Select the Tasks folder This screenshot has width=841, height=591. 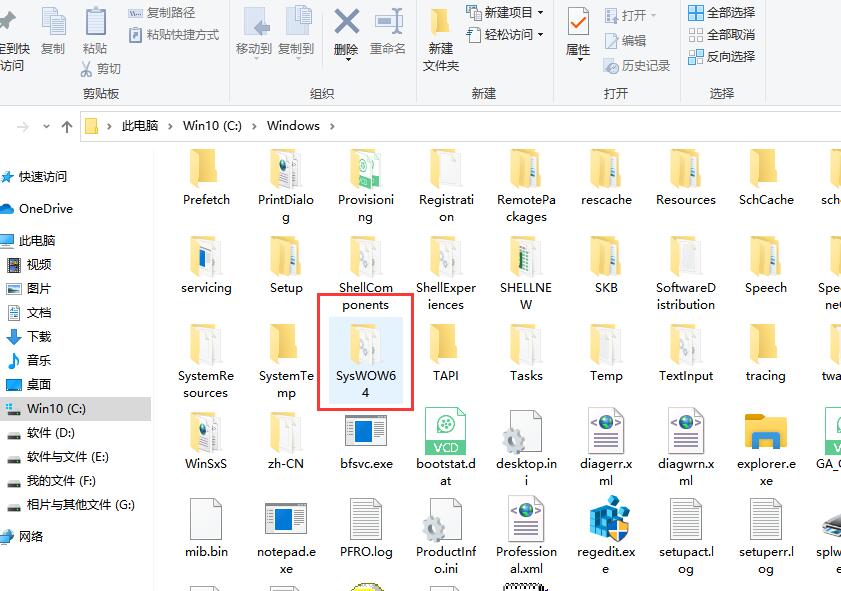pyautogui.click(x=526, y=353)
